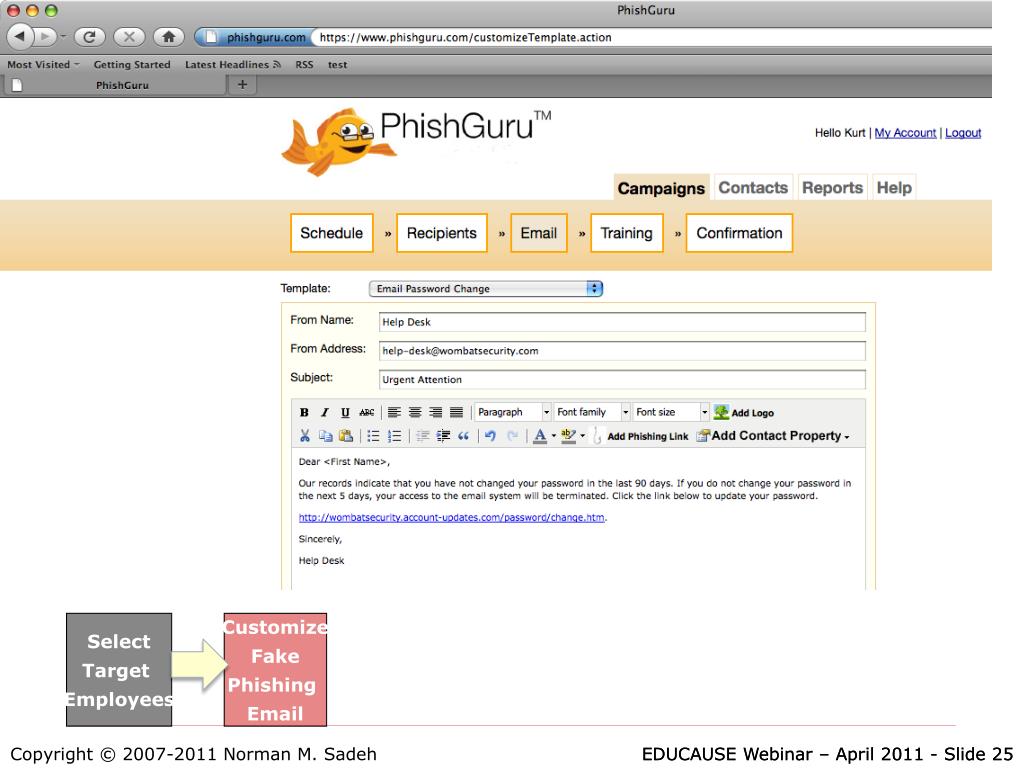Click the Cut scissors icon

pos(304,436)
